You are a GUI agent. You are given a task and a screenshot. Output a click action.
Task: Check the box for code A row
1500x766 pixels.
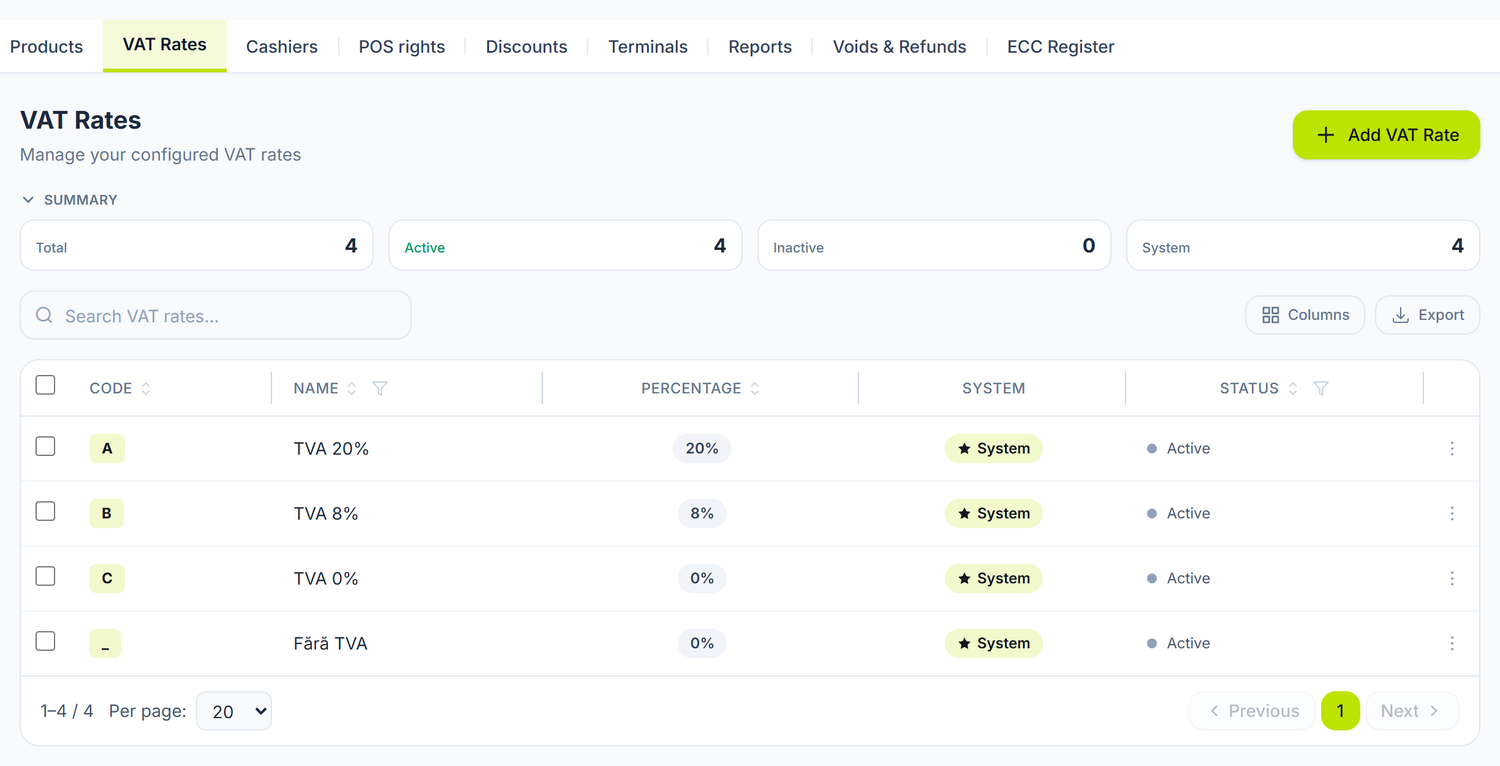tap(45, 446)
